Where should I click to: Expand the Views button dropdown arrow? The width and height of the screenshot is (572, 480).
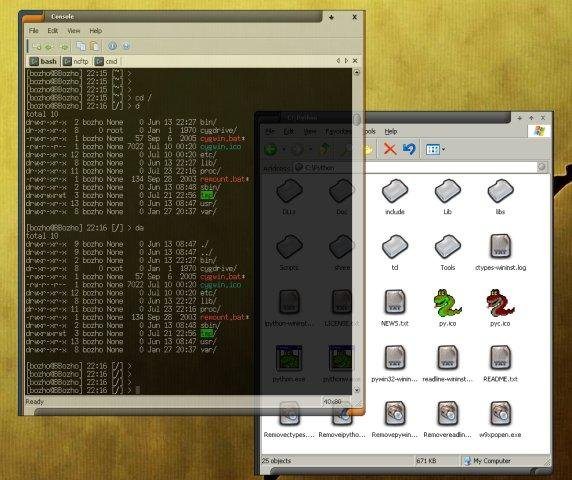443,149
